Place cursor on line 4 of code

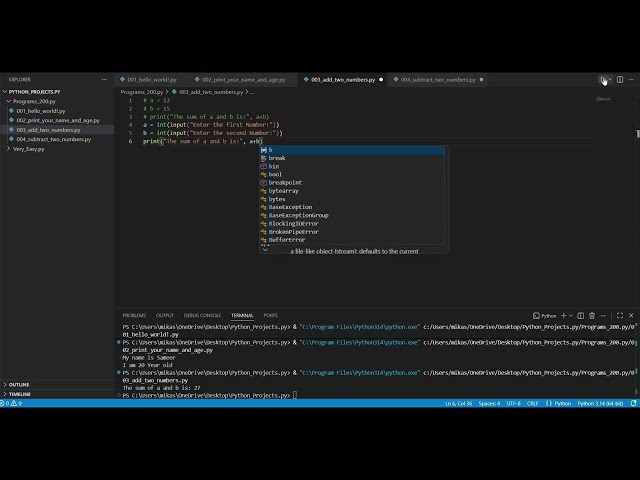211,125
